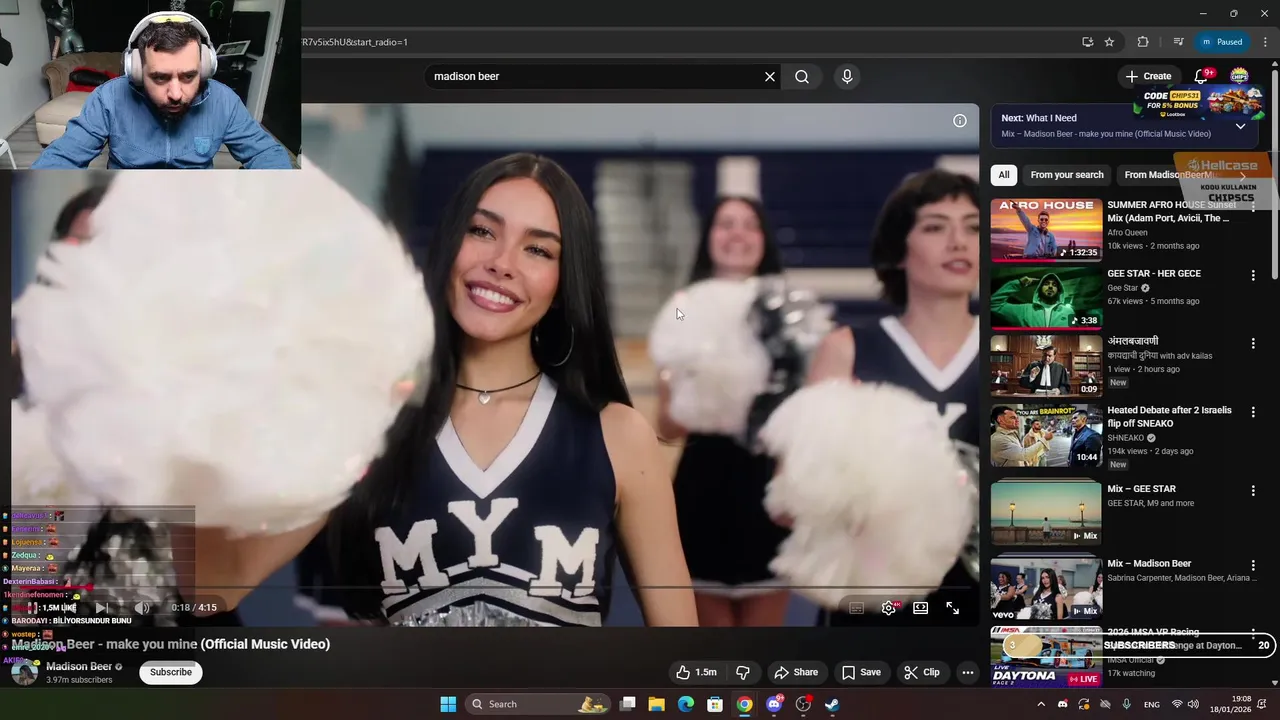Open the Afro Queen channel name
This screenshot has width=1280, height=720.
click(1128, 233)
